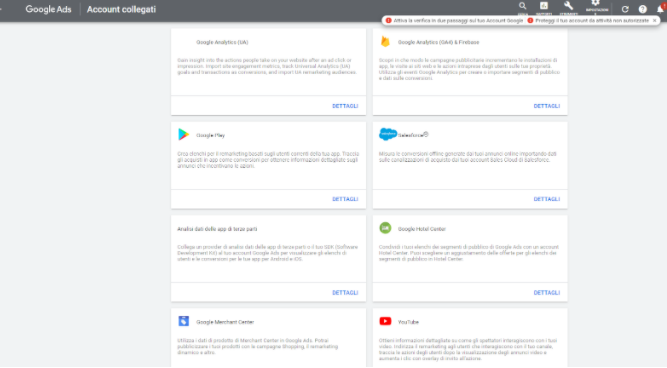The image size is (667, 368).
Task: Click the Google Hotel Center green icon
Action: [x=385, y=228]
